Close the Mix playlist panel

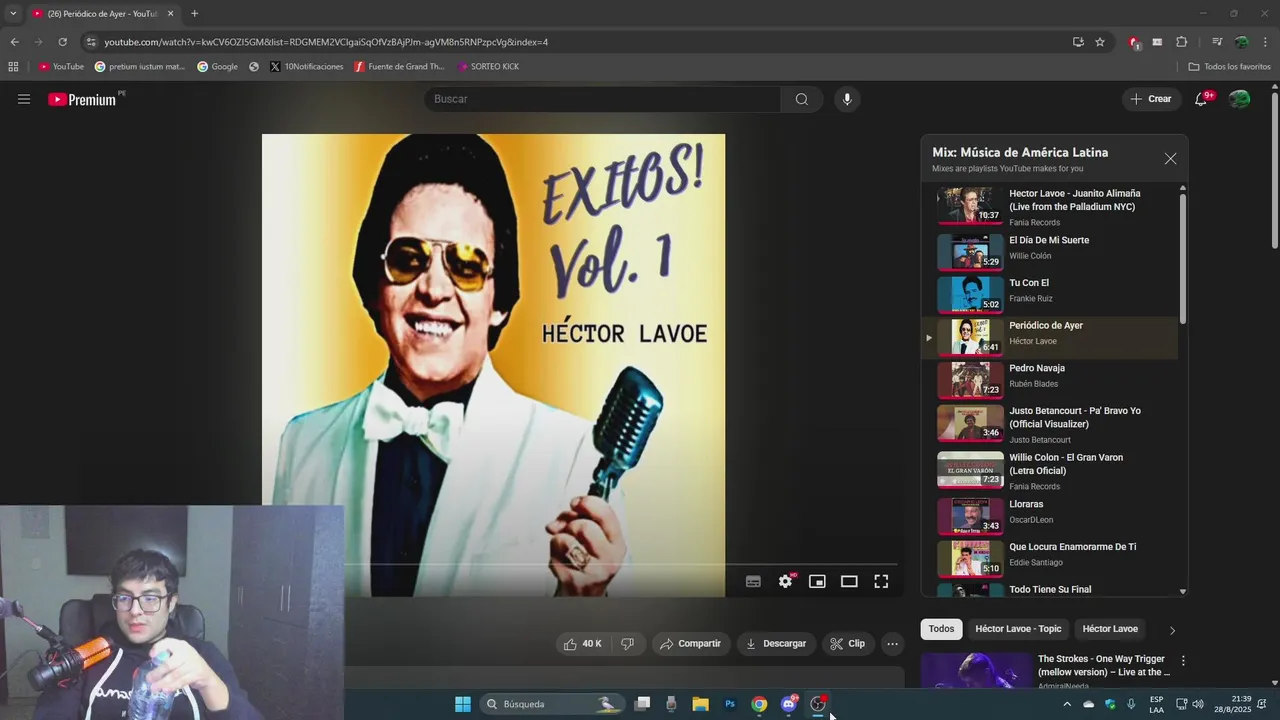[1170, 159]
